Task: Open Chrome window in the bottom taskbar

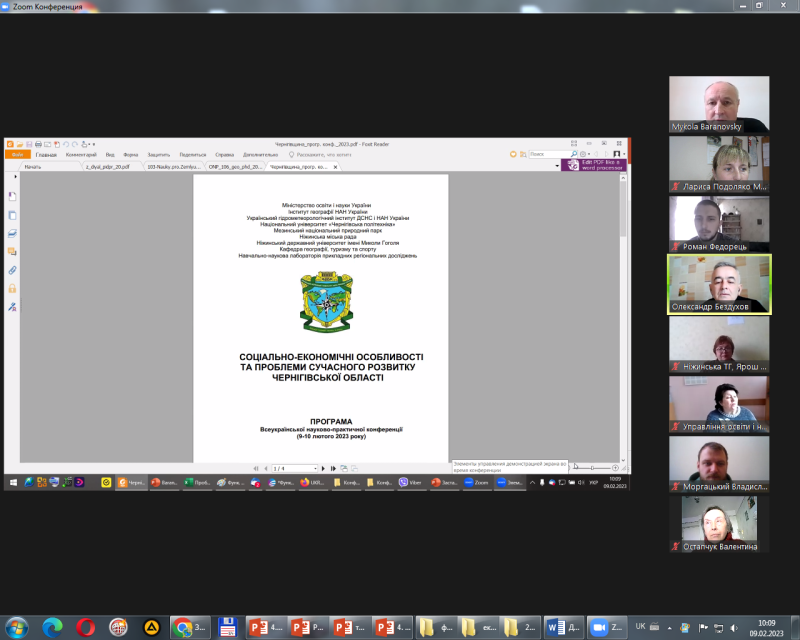Action: pyautogui.click(x=190, y=626)
